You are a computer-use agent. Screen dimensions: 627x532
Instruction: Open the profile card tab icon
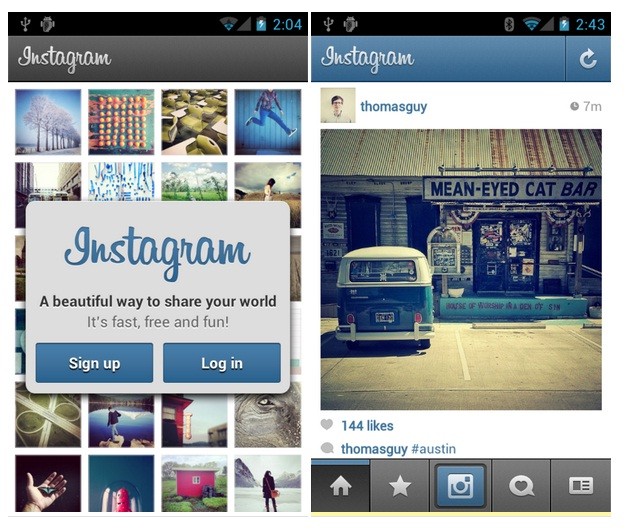581,486
